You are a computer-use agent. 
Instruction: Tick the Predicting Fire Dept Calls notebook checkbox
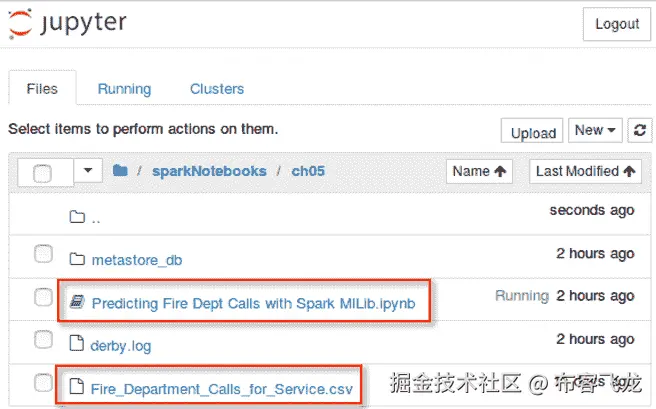[x=43, y=297]
